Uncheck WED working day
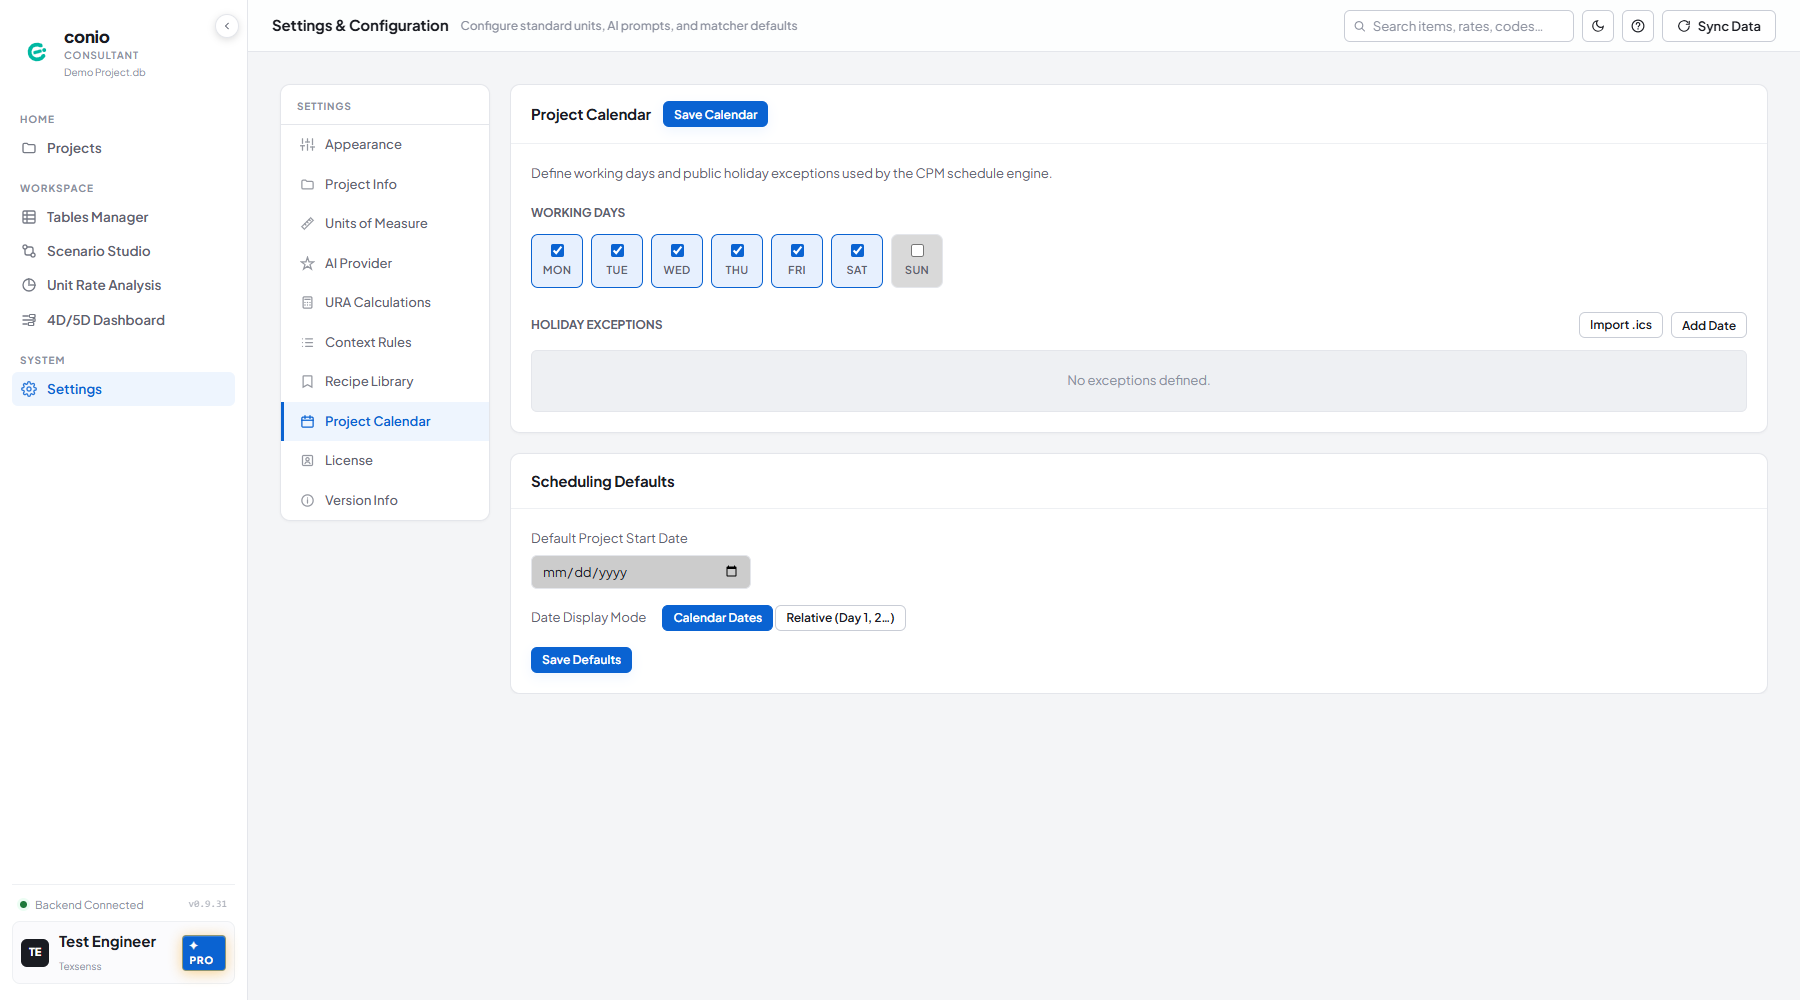The height and width of the screenshot is (1000, 1800). pyautogui.click(x=677, y=251)
